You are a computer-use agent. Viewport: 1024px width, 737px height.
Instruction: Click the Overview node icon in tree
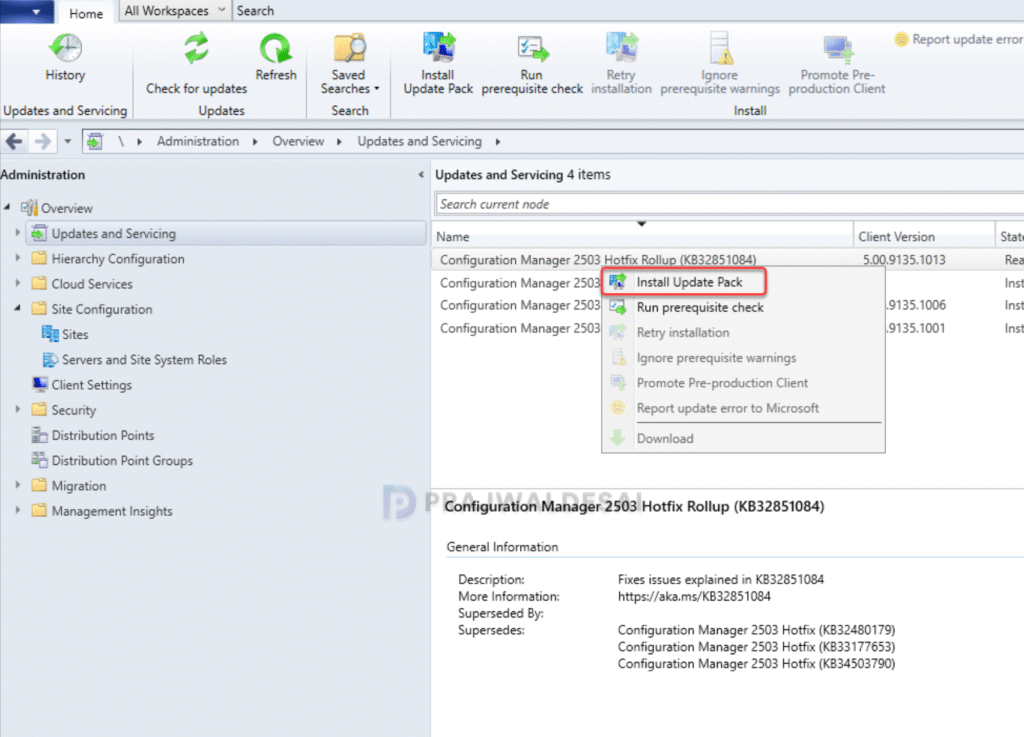pos(29,208)
